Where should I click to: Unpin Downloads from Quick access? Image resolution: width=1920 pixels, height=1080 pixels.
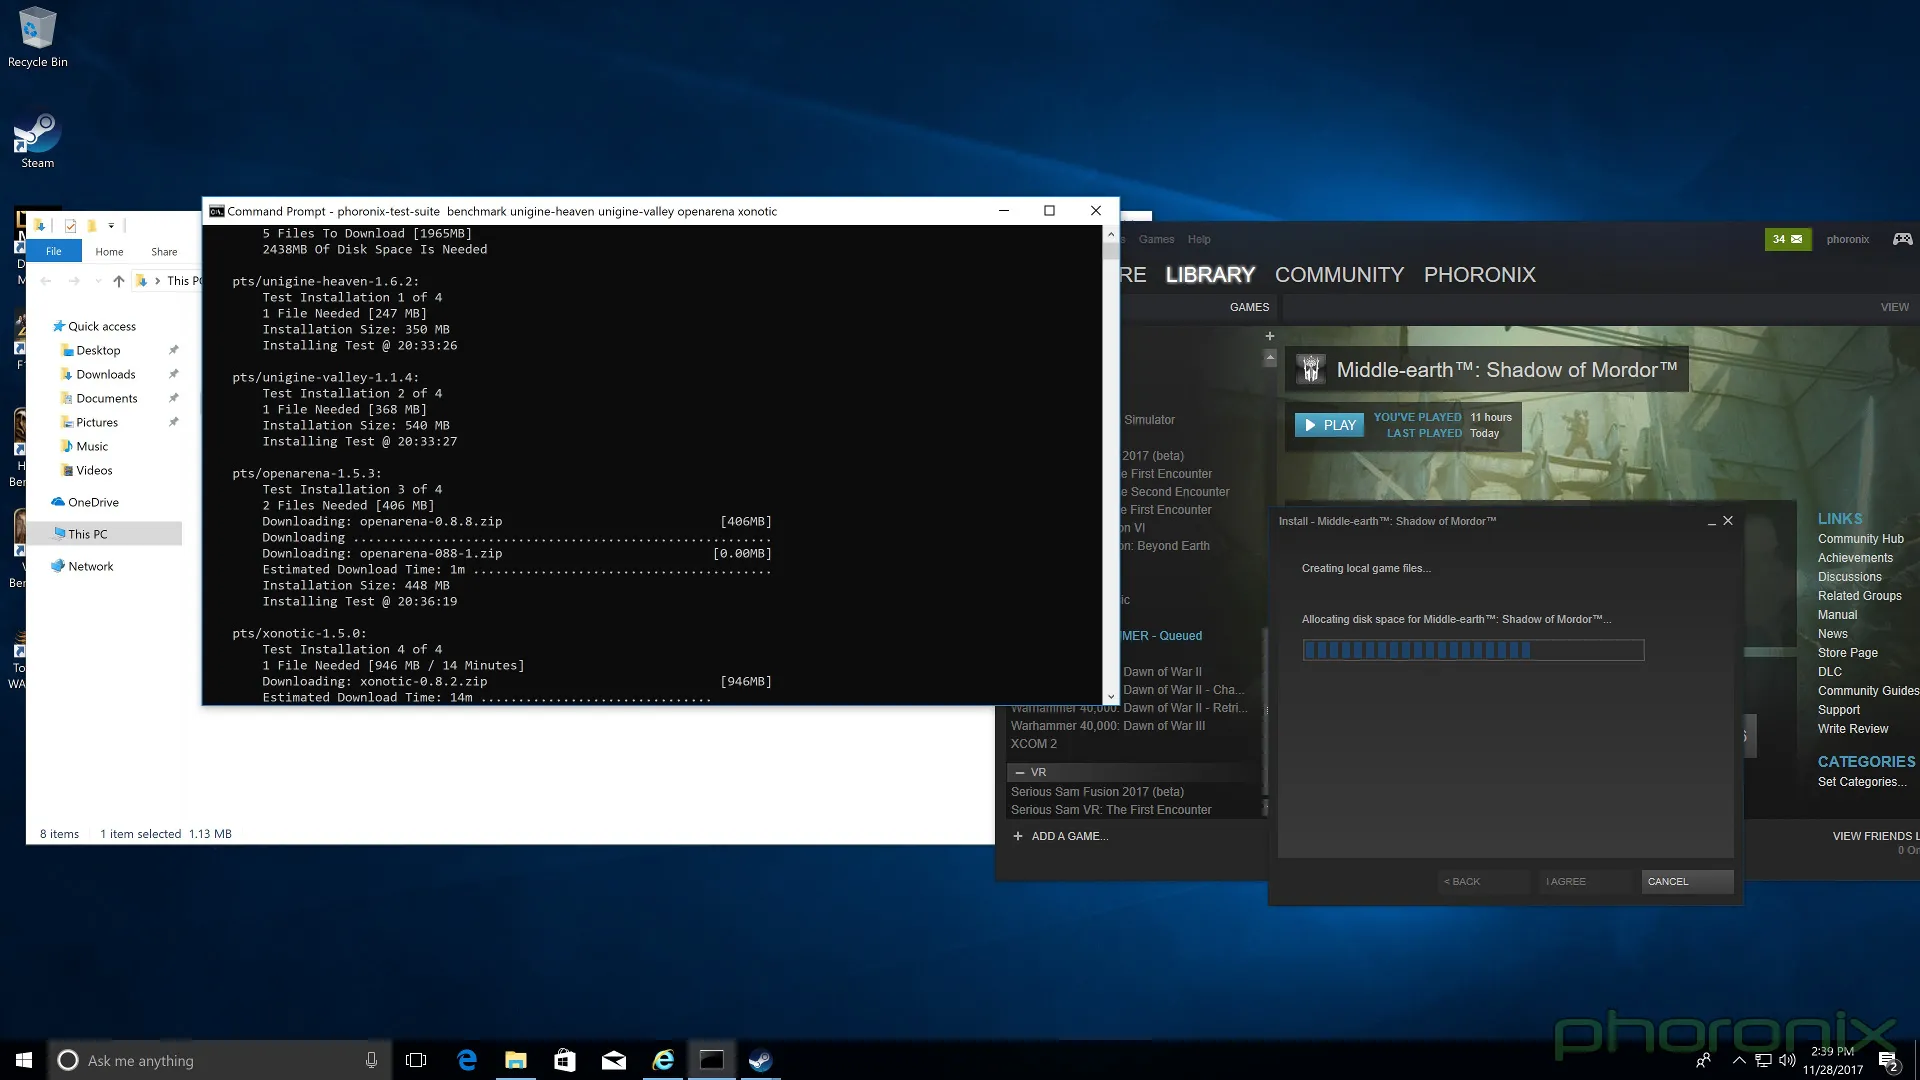tap(173, 374)
